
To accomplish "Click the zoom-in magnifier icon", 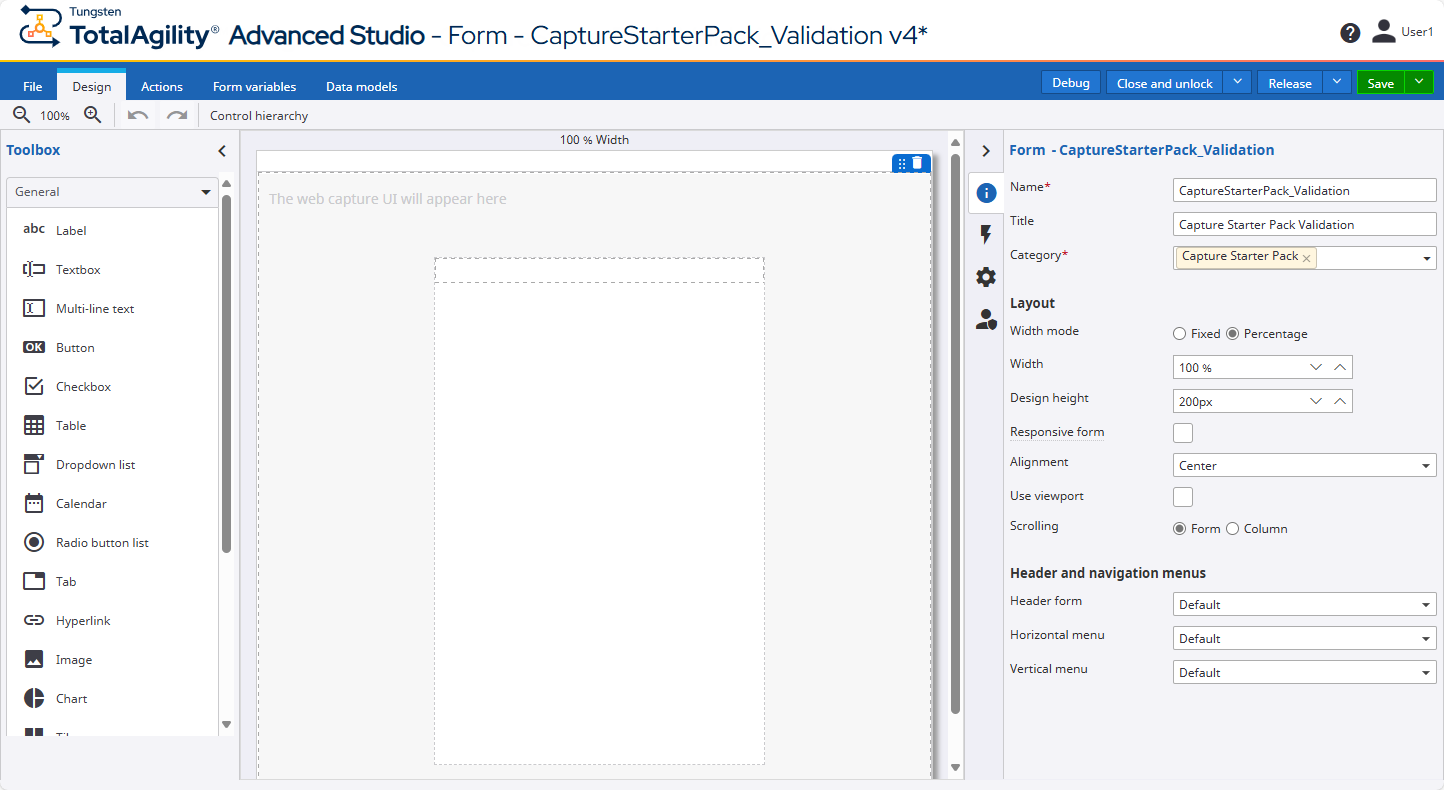I will (93, 114).
